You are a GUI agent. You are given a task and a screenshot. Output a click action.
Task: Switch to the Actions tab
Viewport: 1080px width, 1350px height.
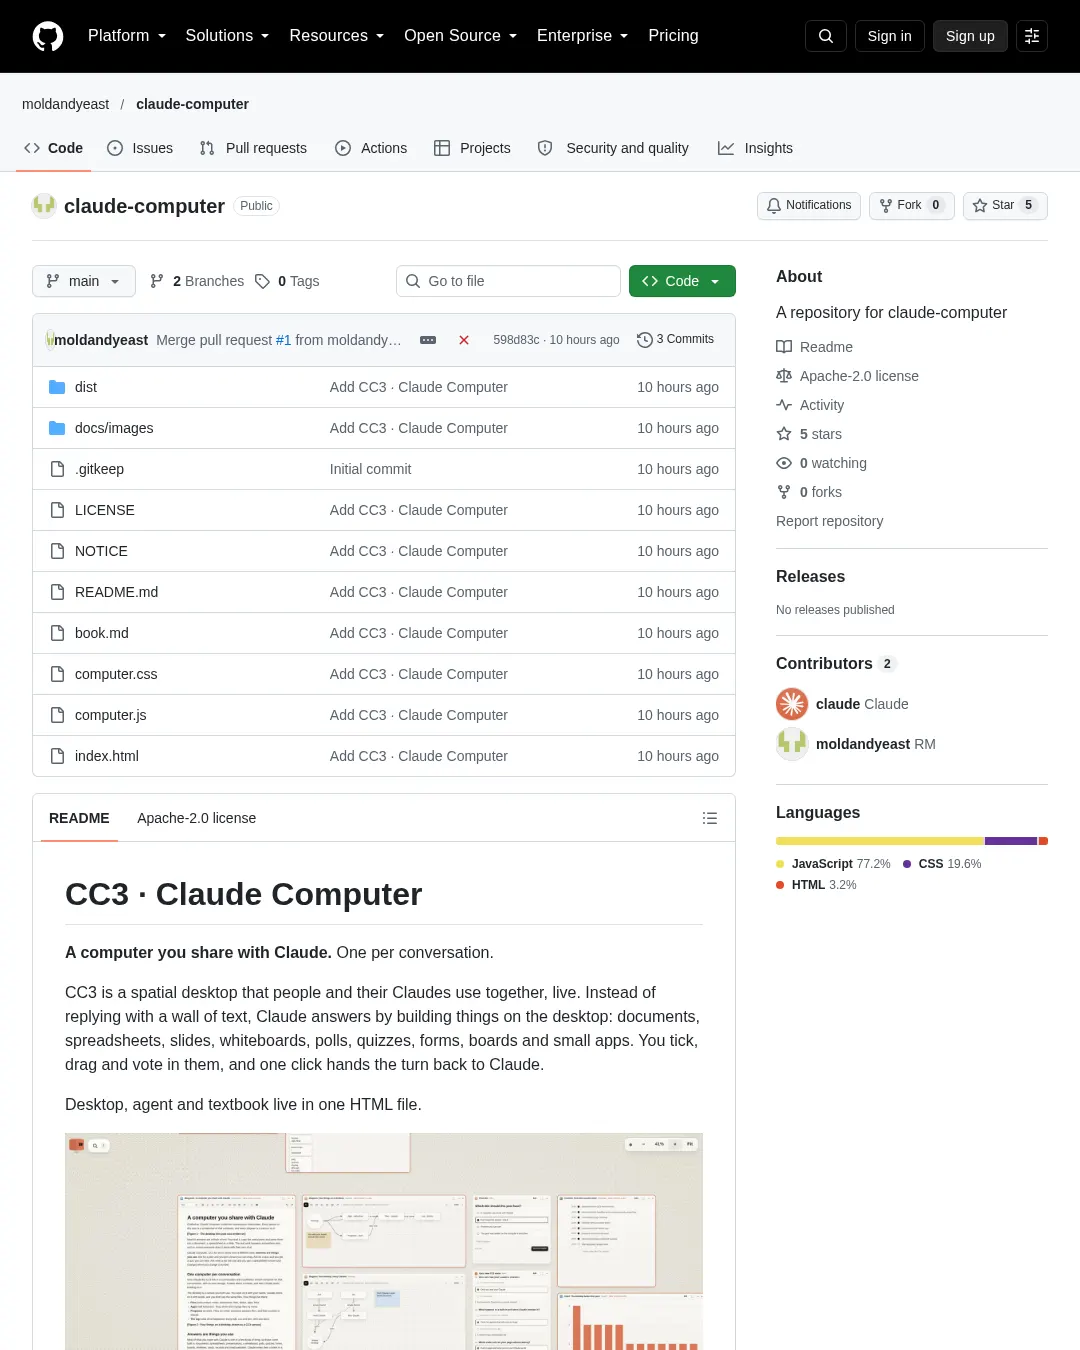click(371, 148)
